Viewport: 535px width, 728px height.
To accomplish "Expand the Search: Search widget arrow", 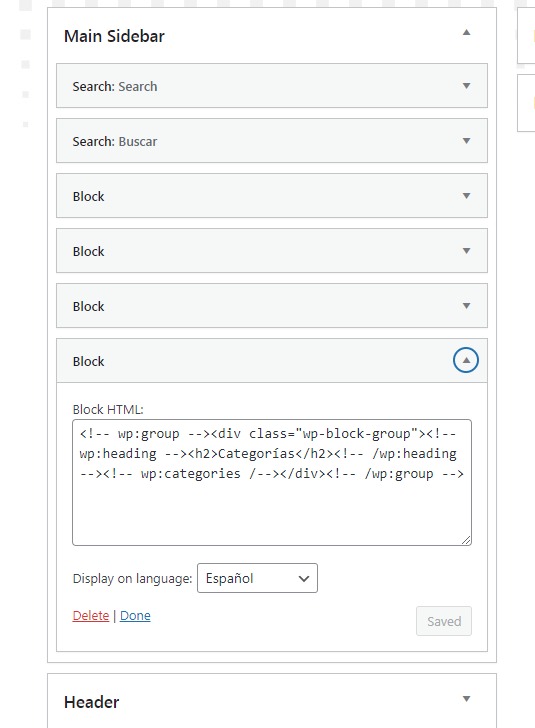I will 466,86.
